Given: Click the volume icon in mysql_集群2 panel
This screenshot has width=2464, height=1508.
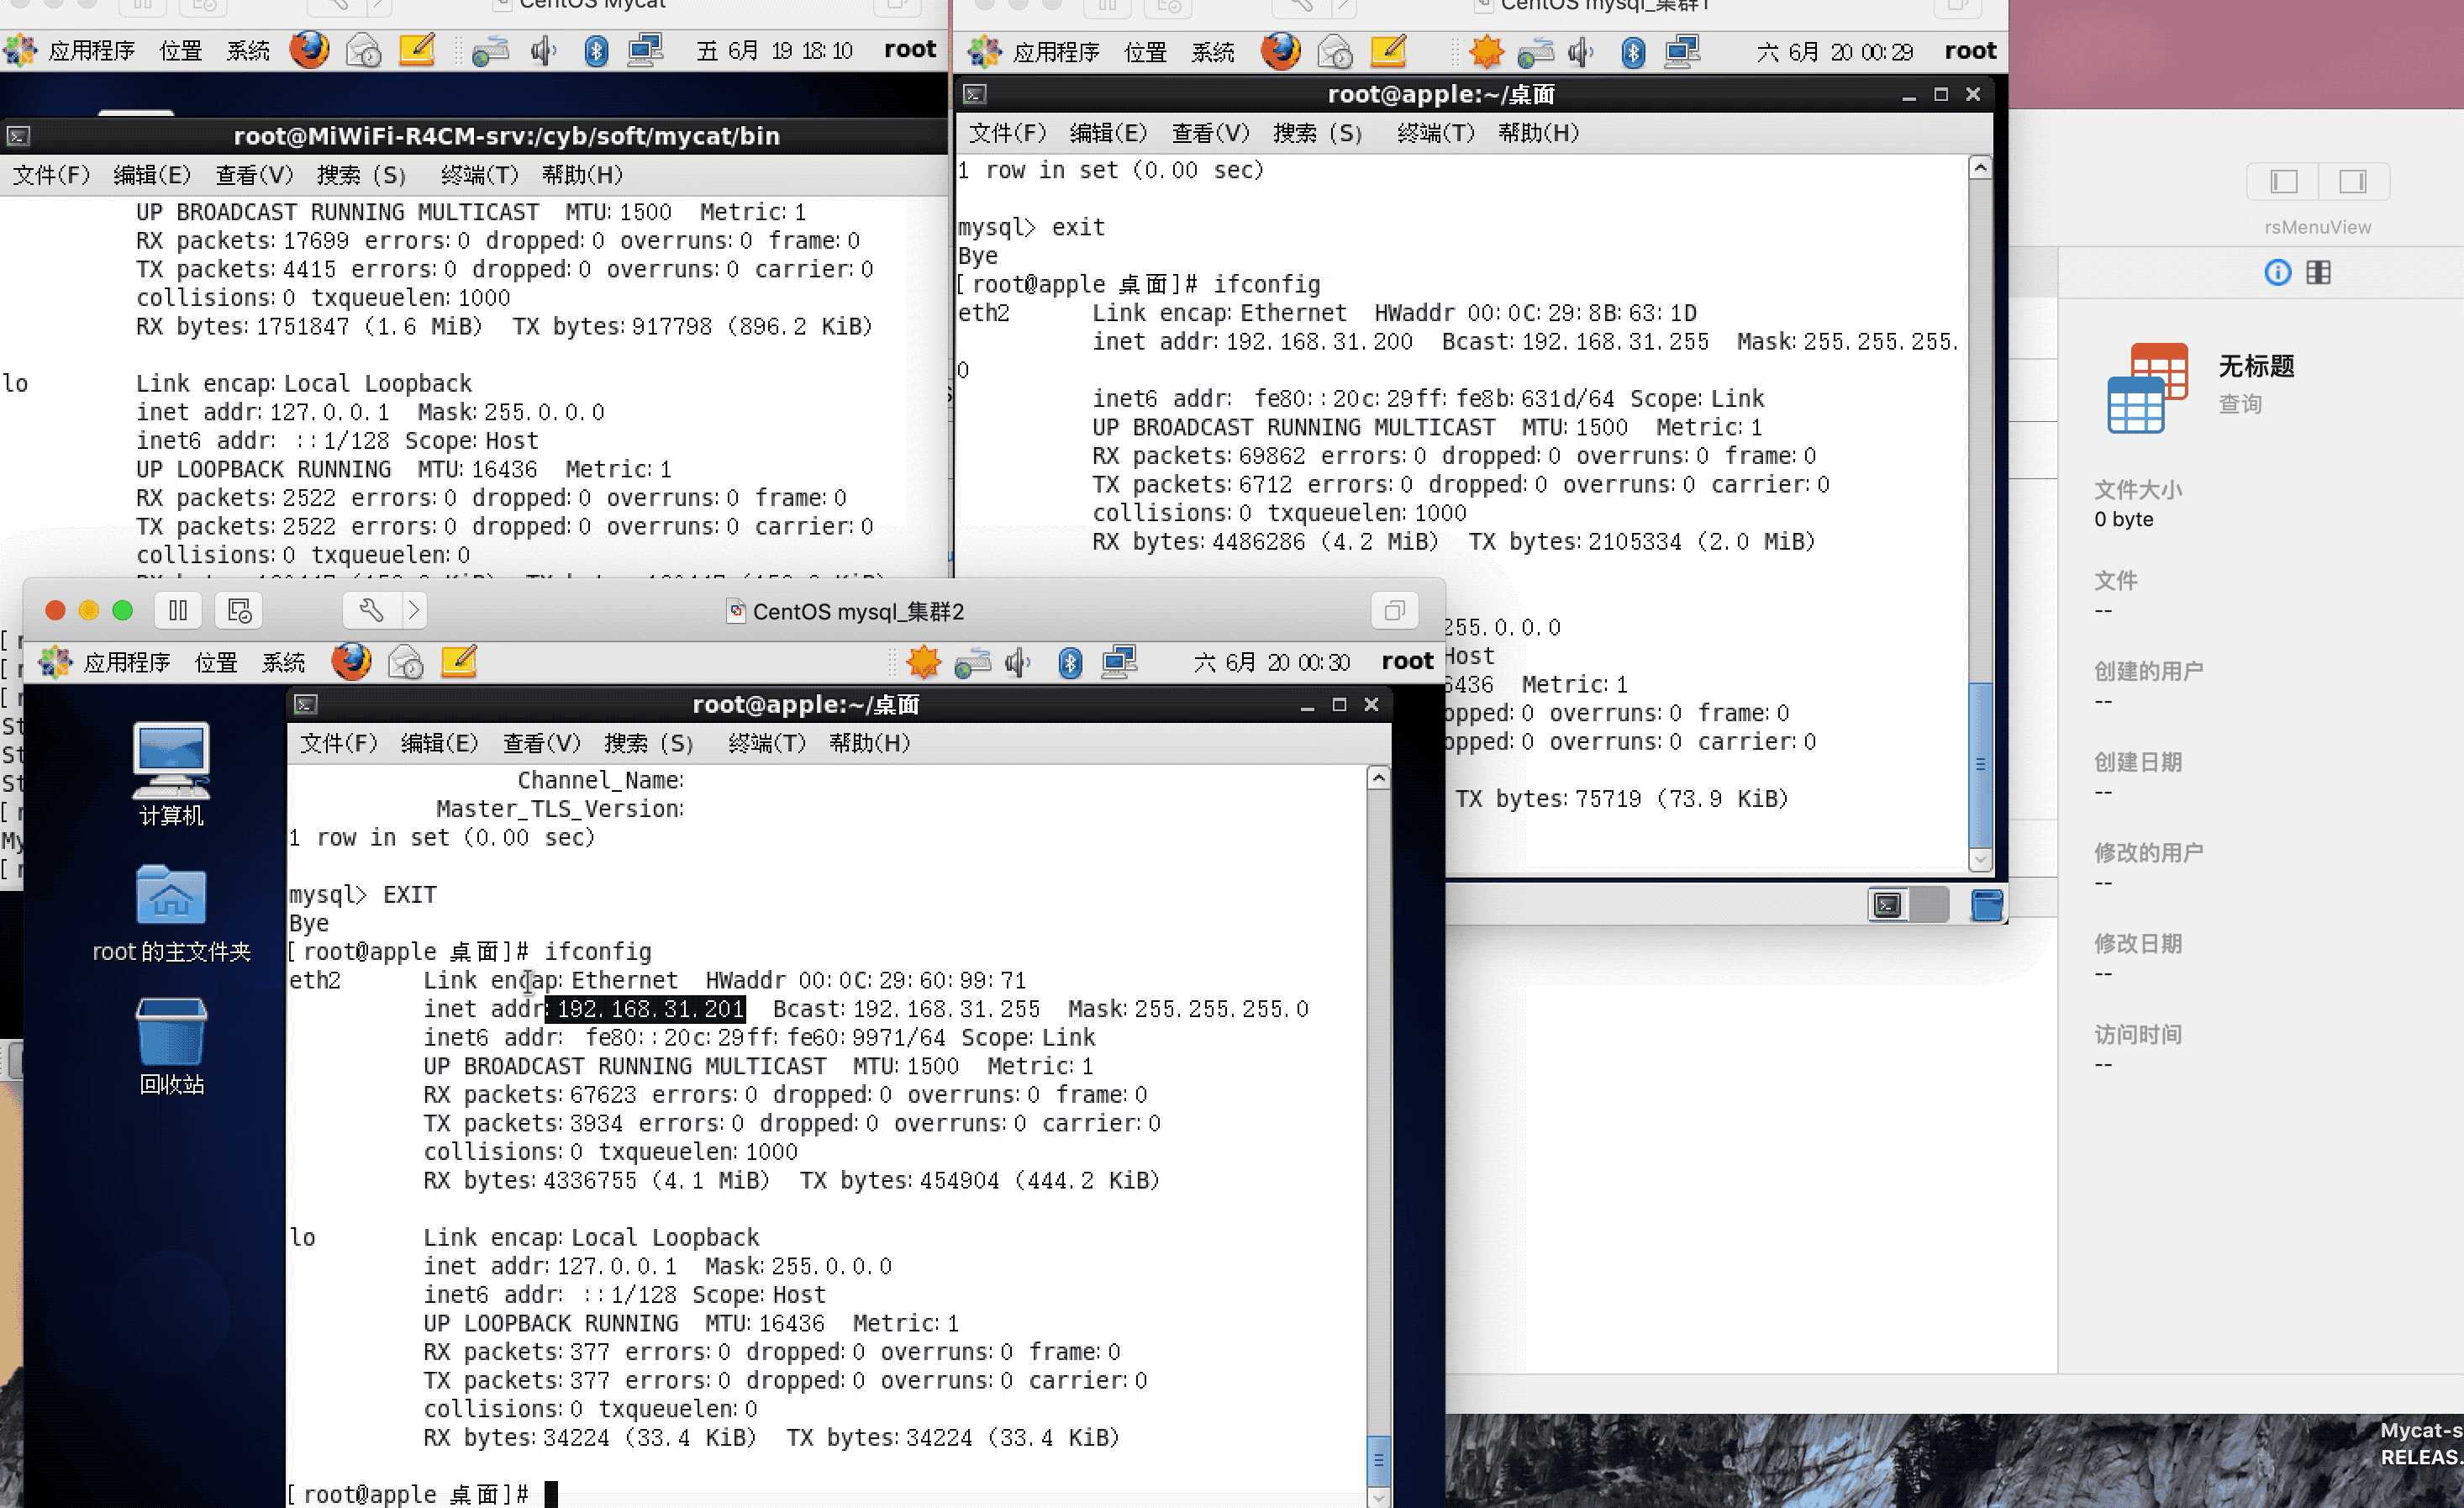Looking at the screenshot, I should [1017, 662].
